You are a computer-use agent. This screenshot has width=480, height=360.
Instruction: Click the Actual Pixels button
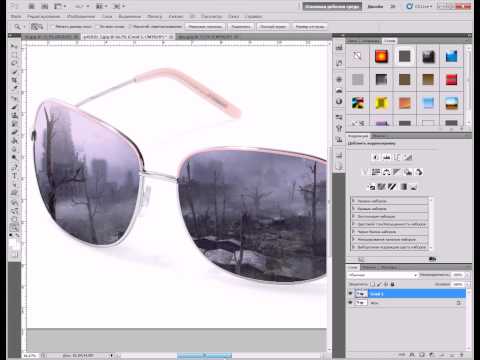tap(205, 27)
